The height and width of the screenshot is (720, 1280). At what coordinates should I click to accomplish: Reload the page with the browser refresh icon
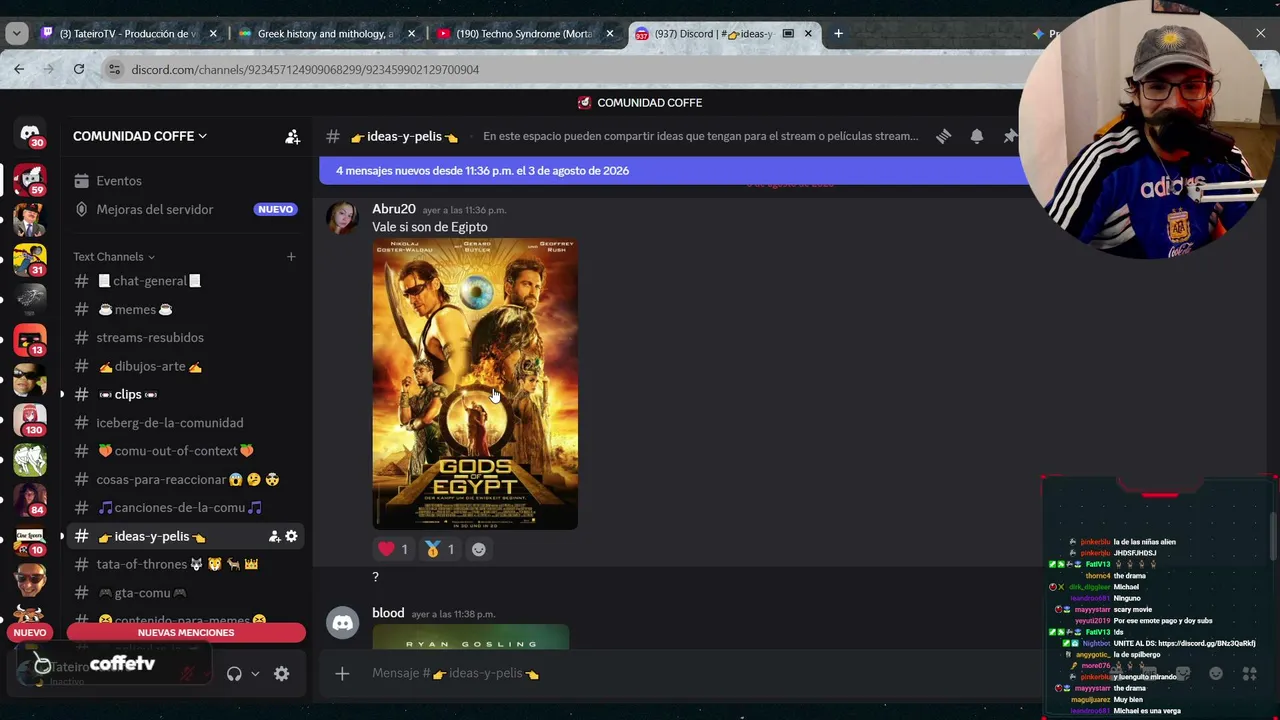click(79, 69)
